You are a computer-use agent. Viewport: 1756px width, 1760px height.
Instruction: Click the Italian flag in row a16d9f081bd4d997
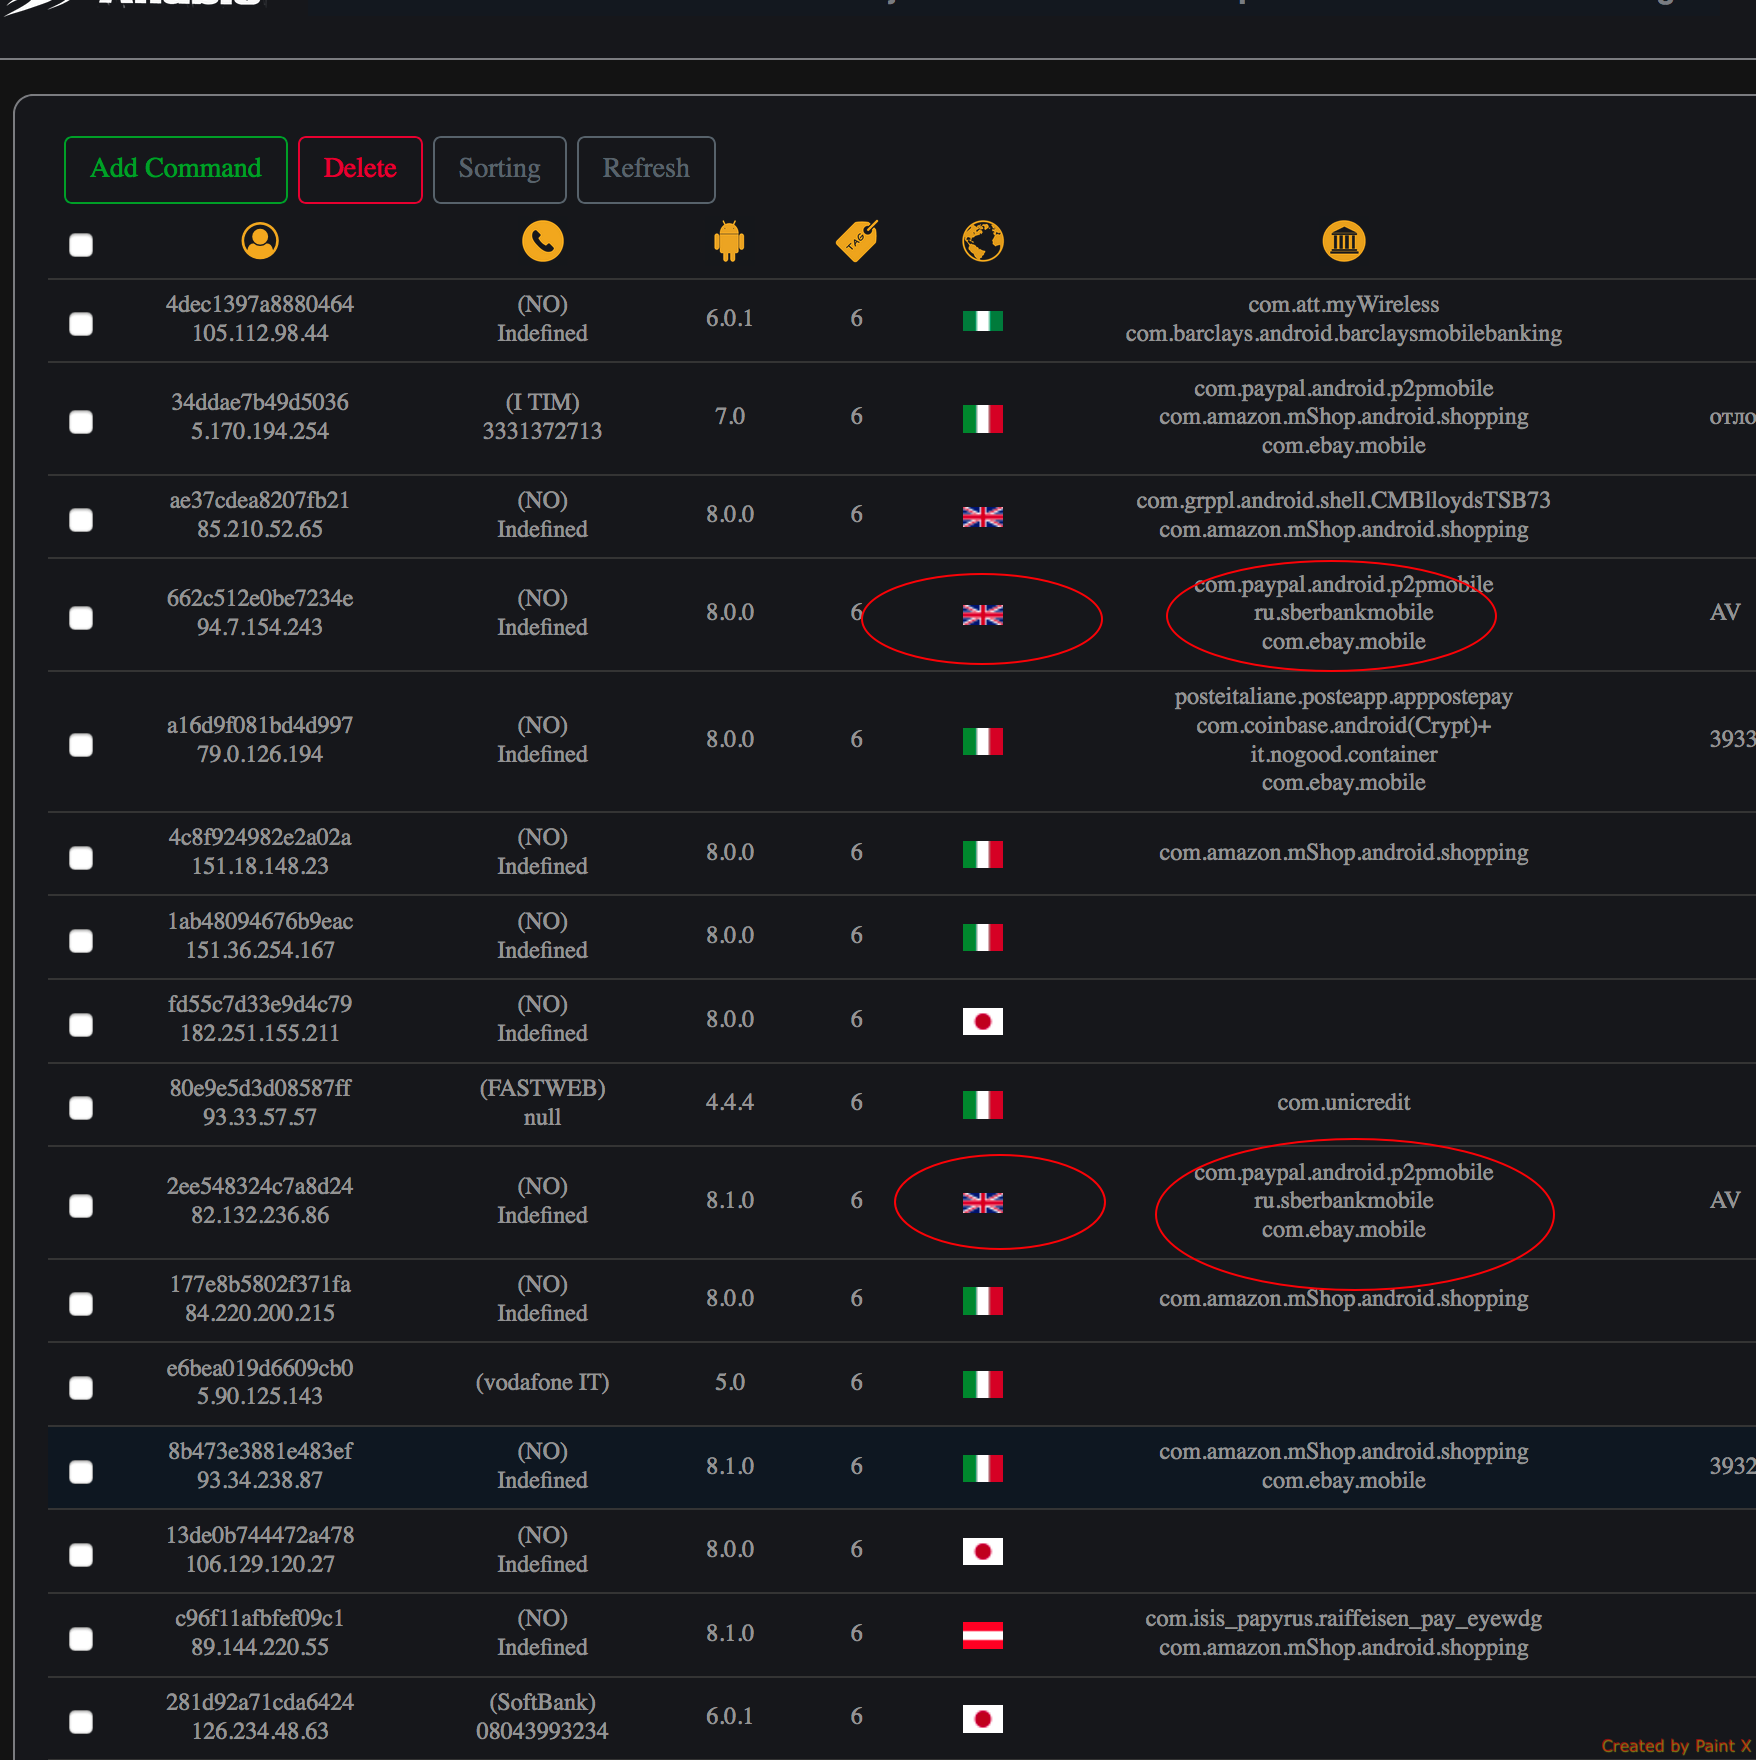[983, 741]
